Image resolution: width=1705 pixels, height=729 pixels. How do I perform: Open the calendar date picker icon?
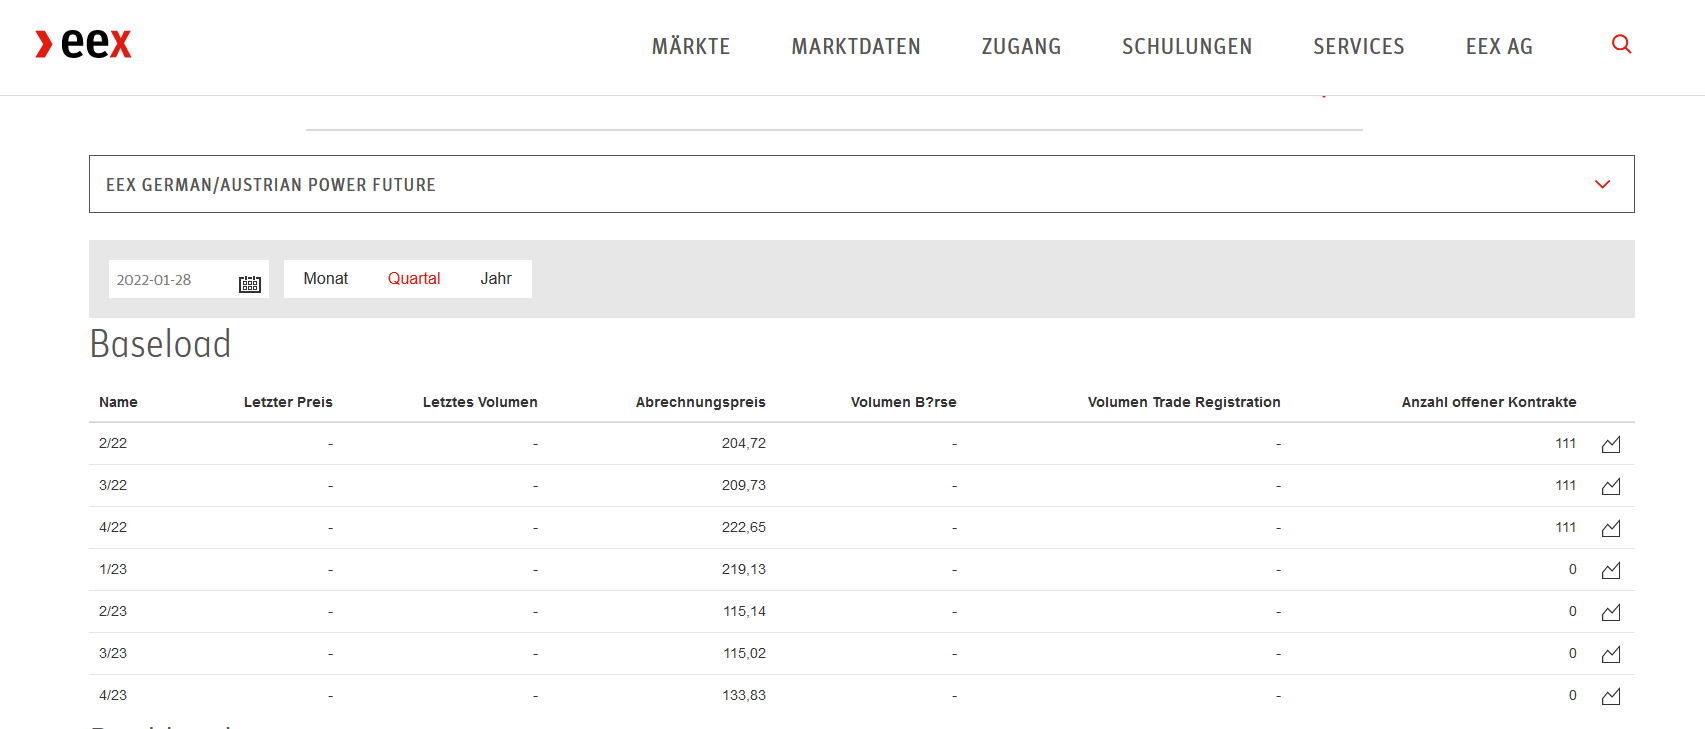tap(250, 284)
